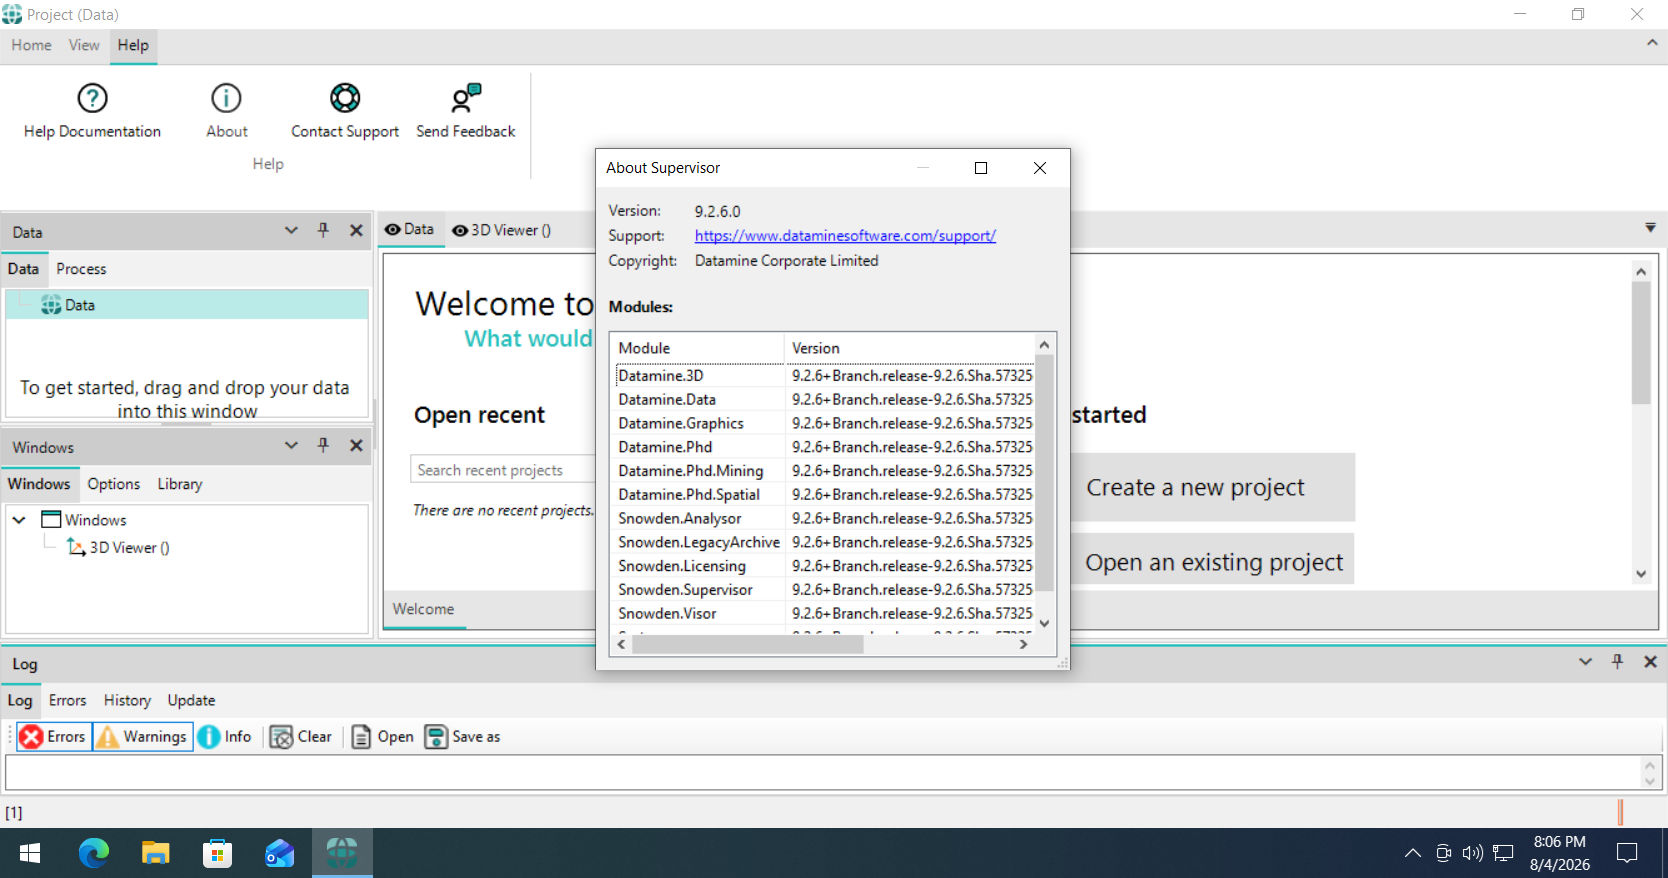Image resolution: width=1668 pixels, height=878 pixels.
Task: Open Help Documentation from the ribbon
Action: [x=92, y=110]
